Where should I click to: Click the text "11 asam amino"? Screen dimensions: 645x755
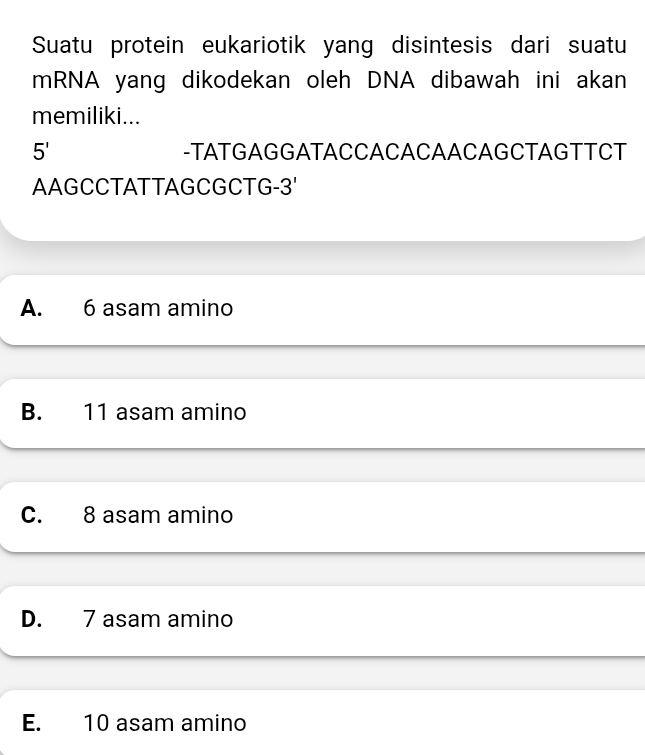pos(165,413)
